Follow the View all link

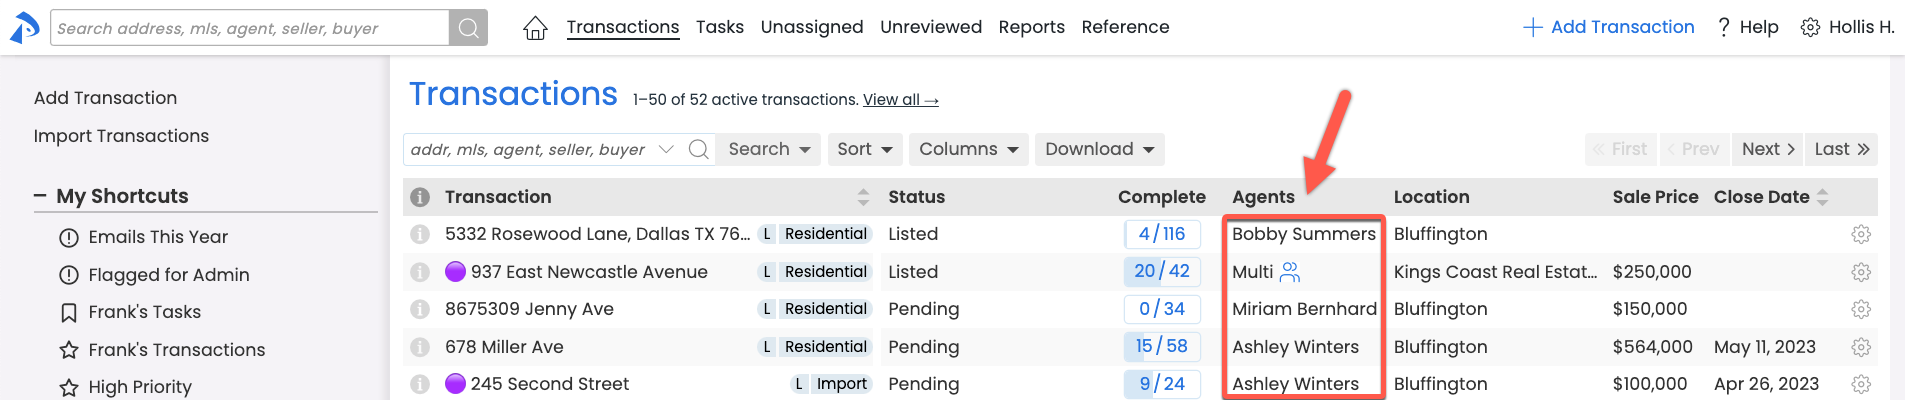900,100
